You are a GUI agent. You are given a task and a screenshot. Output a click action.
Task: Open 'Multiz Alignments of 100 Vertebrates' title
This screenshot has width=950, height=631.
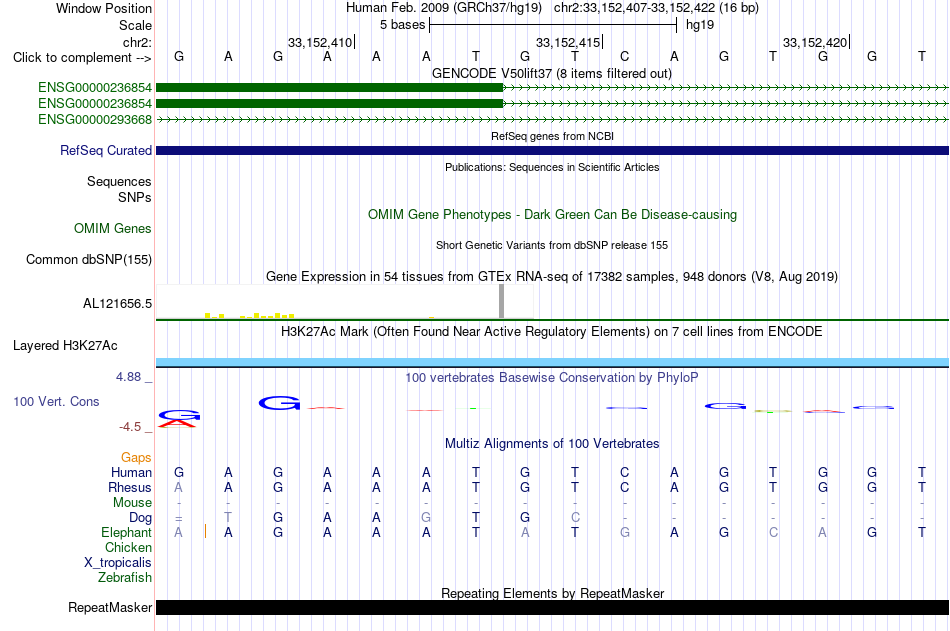(552, 444)
